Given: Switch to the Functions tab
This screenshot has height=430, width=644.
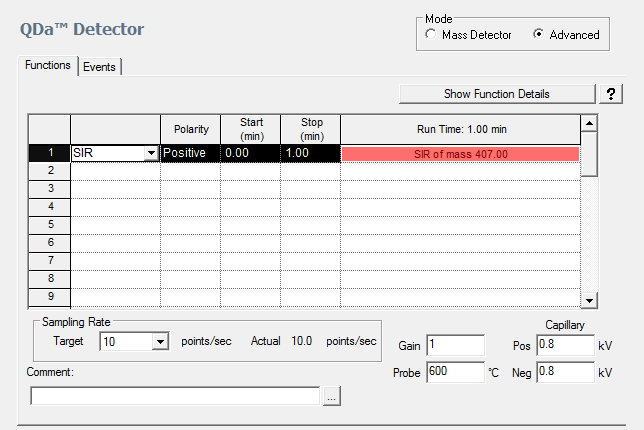Looking at the screenshot, I should [x=48, y=65].
